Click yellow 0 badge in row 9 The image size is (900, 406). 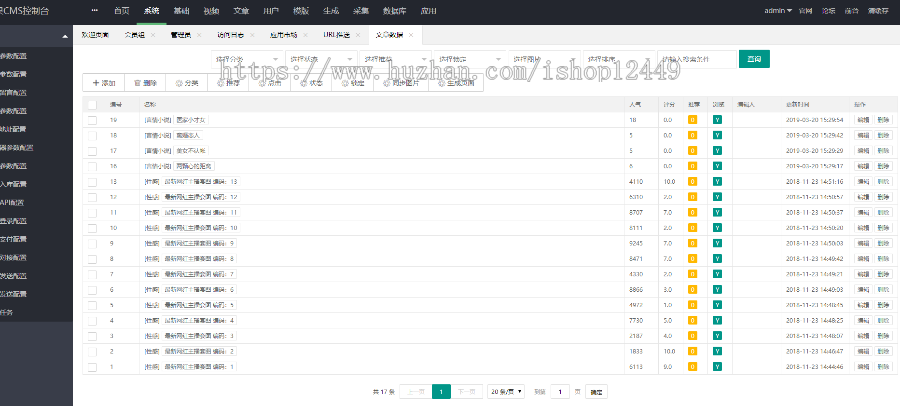(693, 243)
